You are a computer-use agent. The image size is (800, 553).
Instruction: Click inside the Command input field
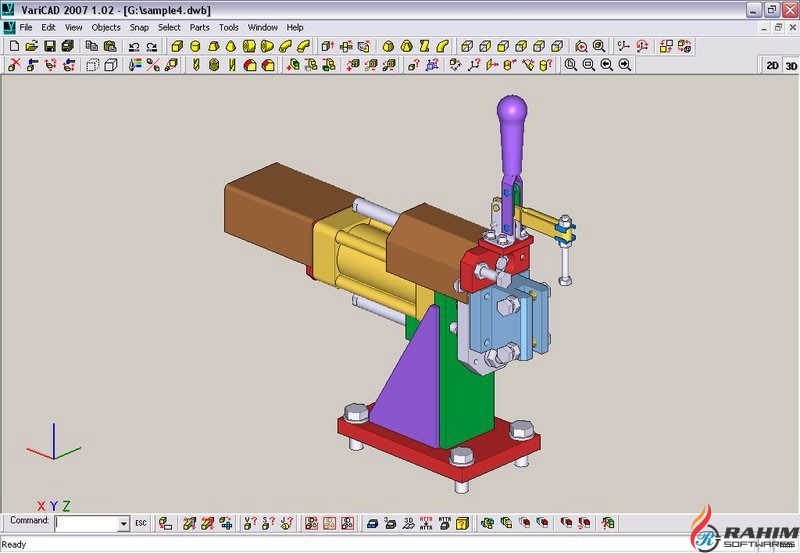click(x=86, y=523)
